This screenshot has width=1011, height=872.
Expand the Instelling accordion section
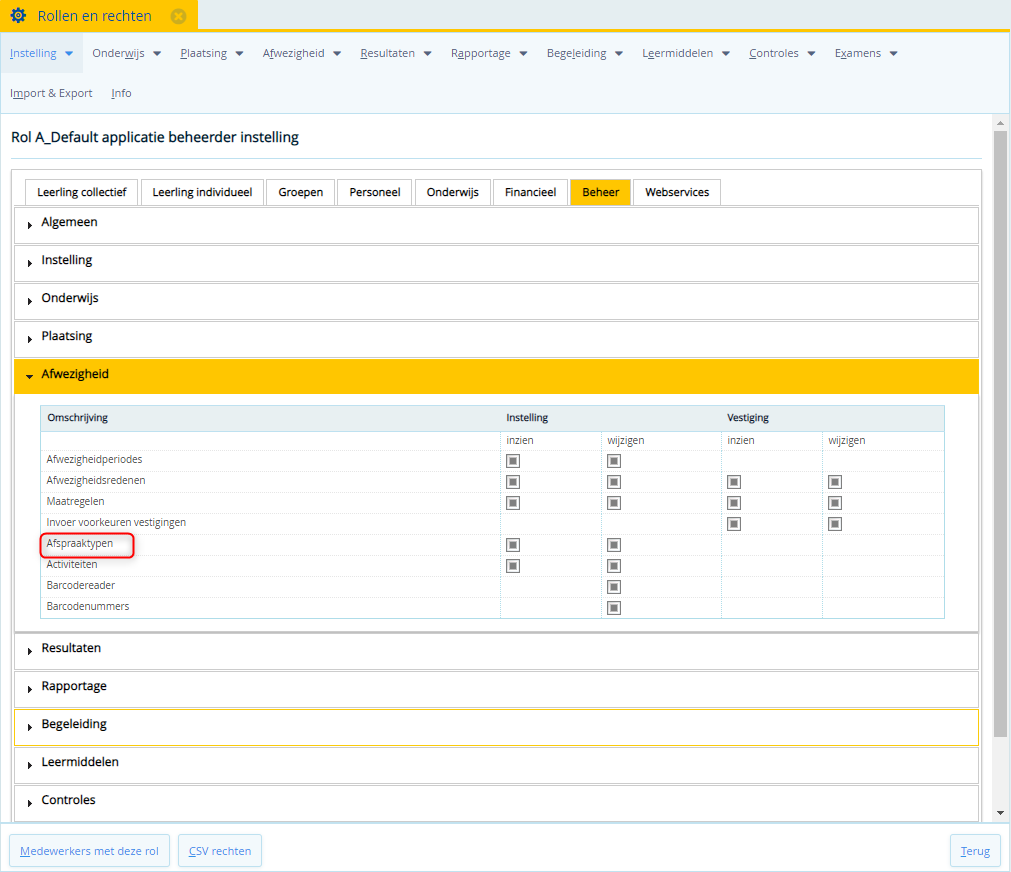(496, 263)
